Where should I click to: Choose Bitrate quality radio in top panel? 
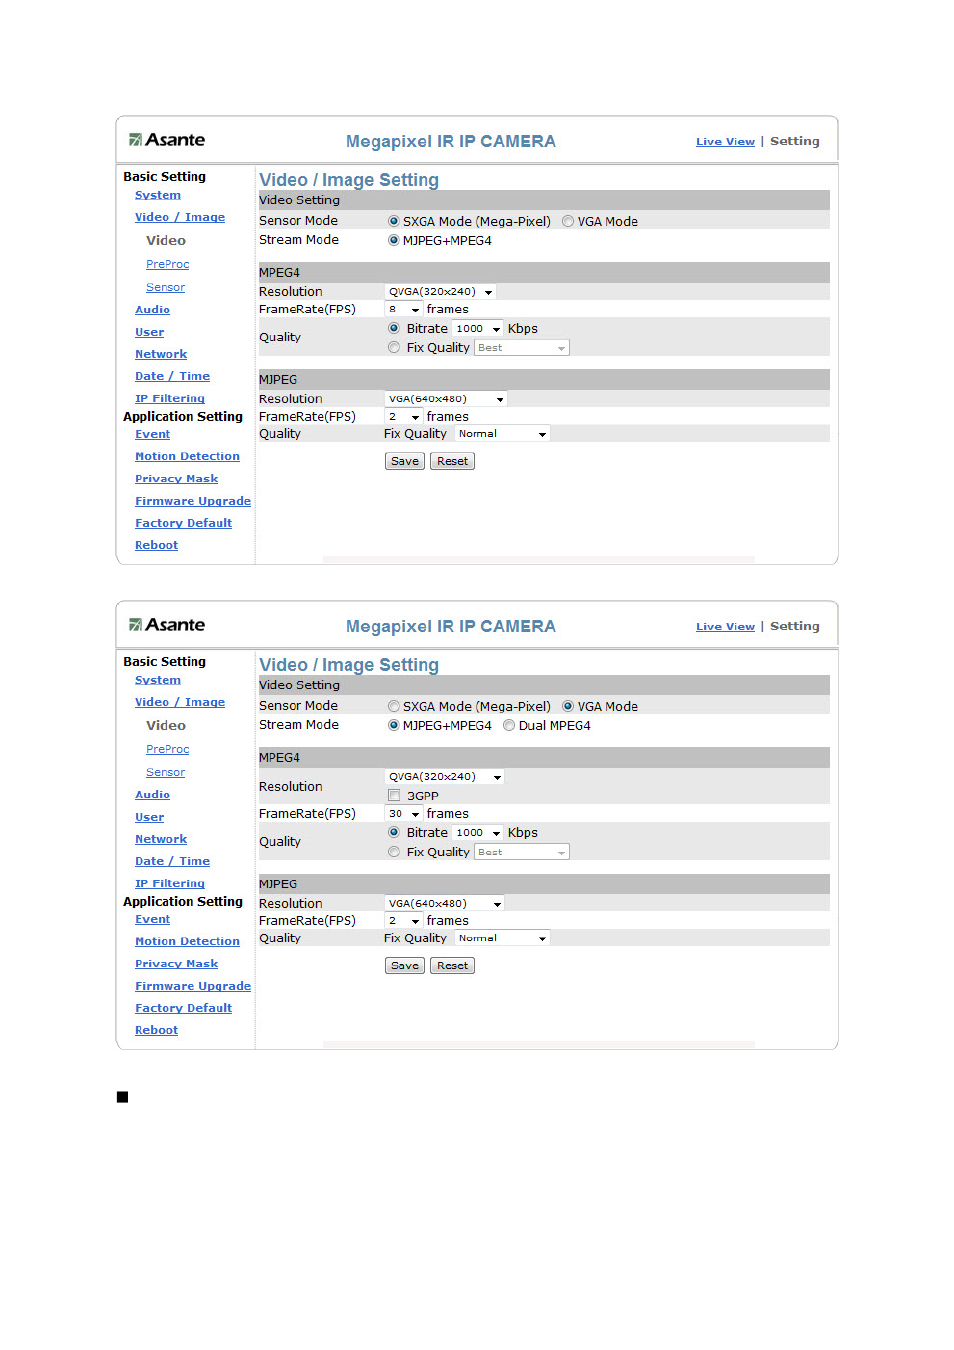pyautogui.click(x=394, y=328)
